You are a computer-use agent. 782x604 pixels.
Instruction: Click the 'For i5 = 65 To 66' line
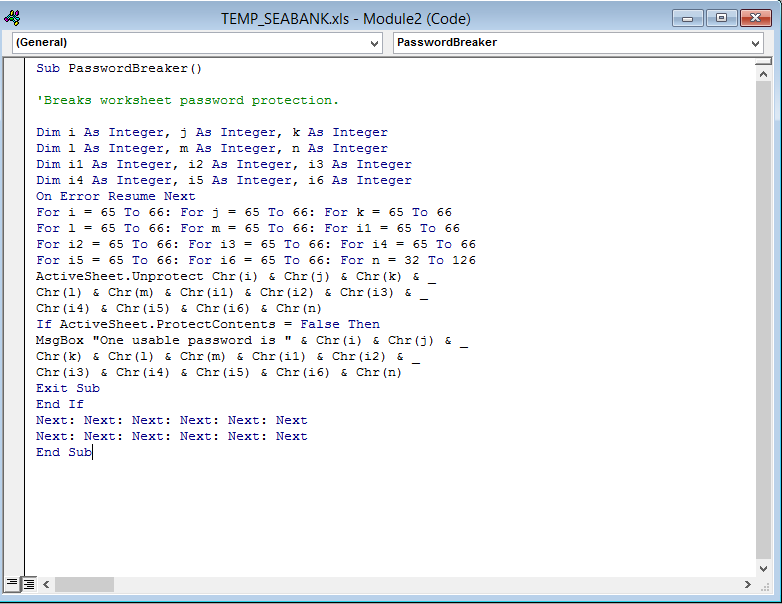tap(255, 260)
